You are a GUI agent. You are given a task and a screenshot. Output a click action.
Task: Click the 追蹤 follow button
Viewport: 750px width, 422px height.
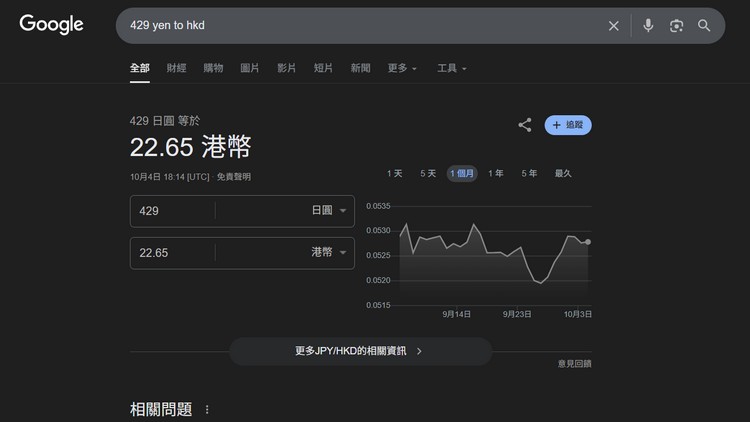pyautogui.click(x=568, y=125)
